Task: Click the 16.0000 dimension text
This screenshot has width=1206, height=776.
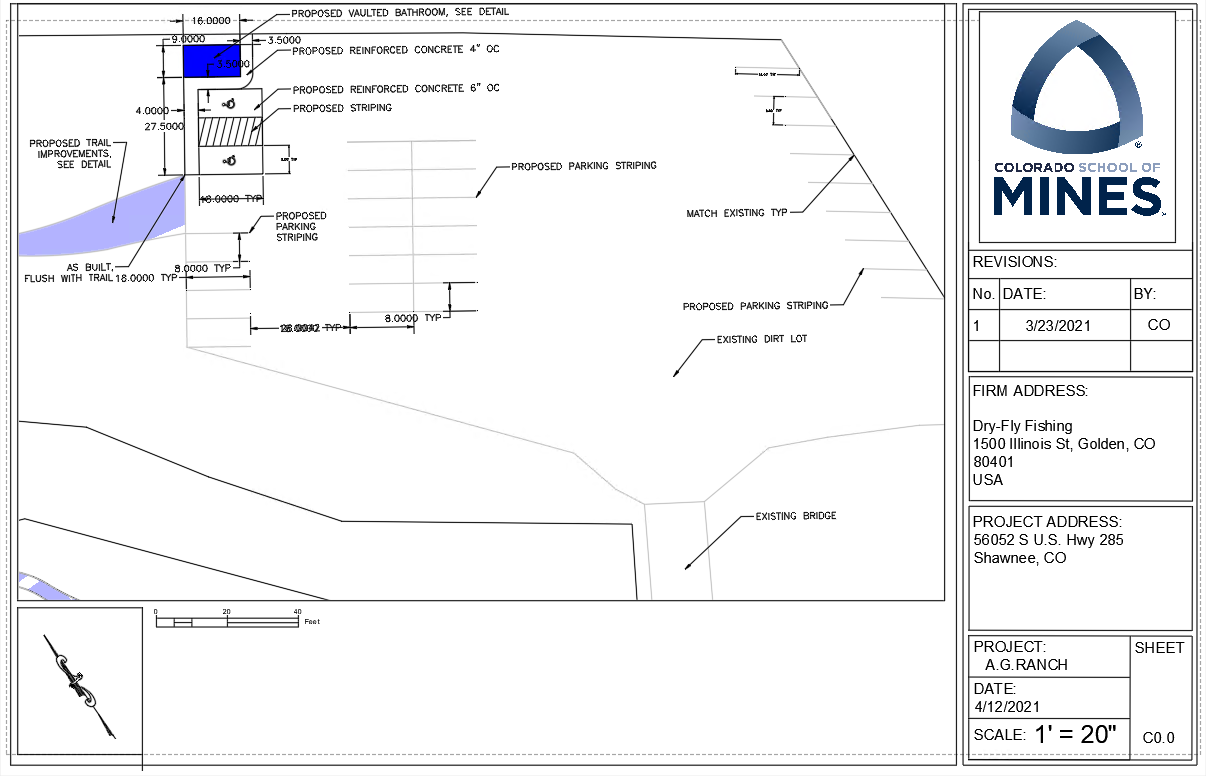Action: tap(212, 20)
